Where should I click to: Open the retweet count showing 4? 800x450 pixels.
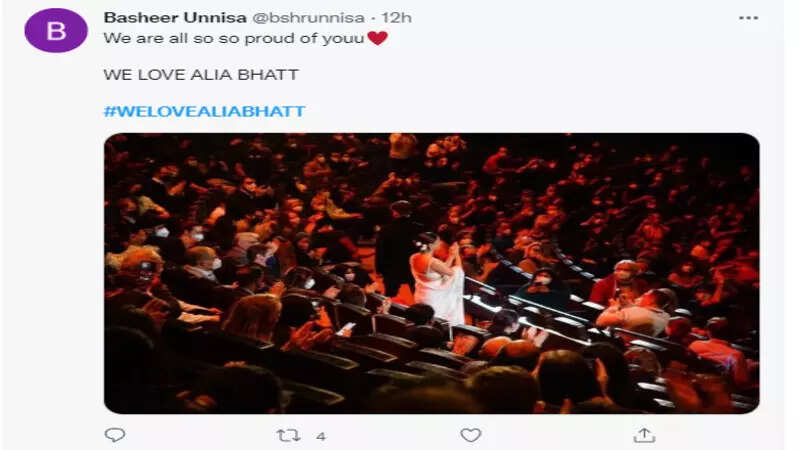[320, 436]
